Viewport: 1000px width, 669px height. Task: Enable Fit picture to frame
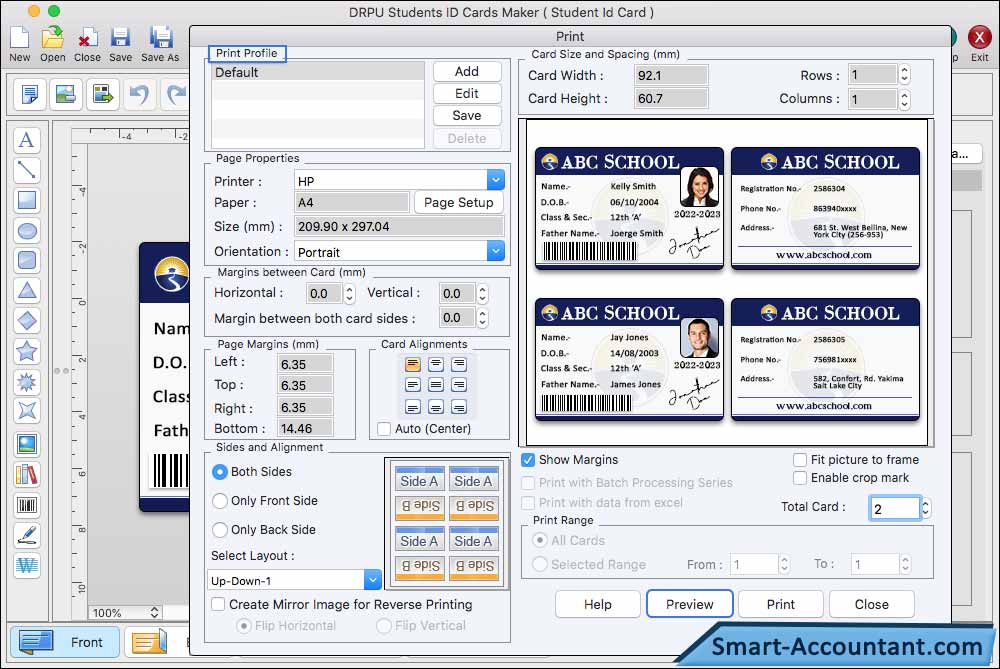tap(800, 460)
